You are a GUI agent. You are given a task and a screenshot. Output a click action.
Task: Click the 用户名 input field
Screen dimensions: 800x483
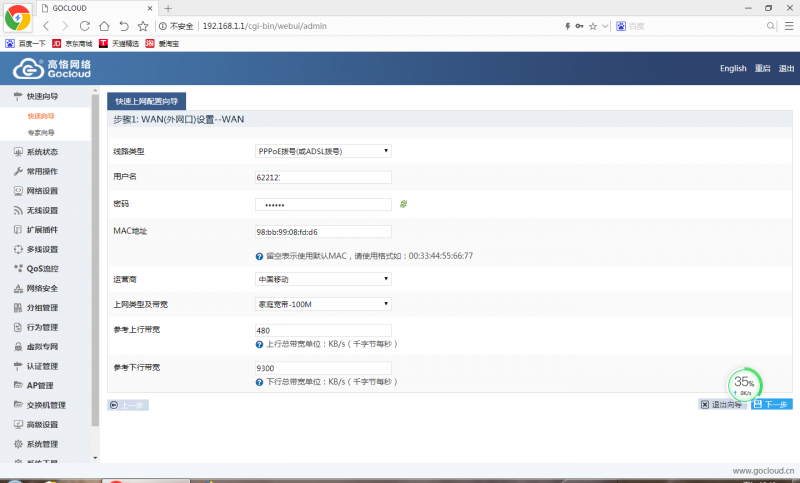pos(323,177)
